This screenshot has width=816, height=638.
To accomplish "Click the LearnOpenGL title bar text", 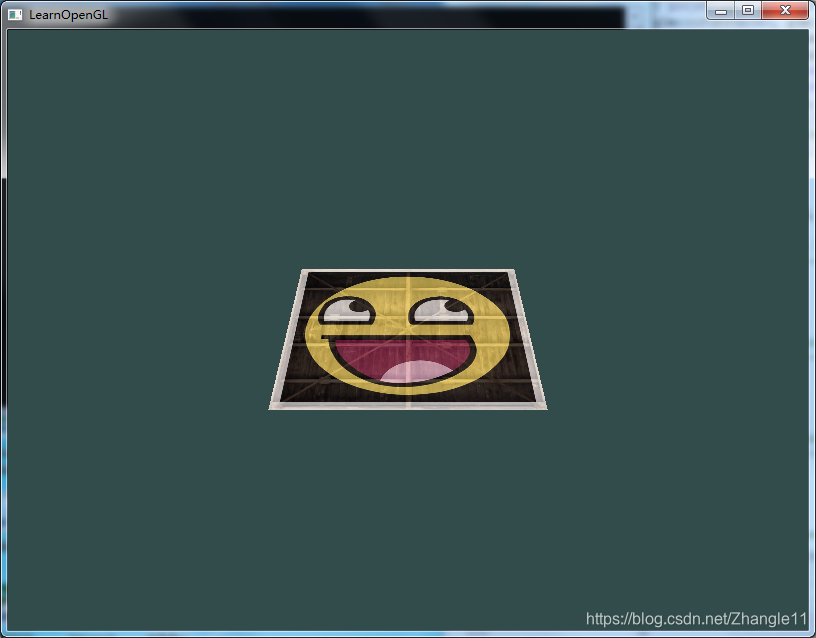I will click(x=68, y=15).
